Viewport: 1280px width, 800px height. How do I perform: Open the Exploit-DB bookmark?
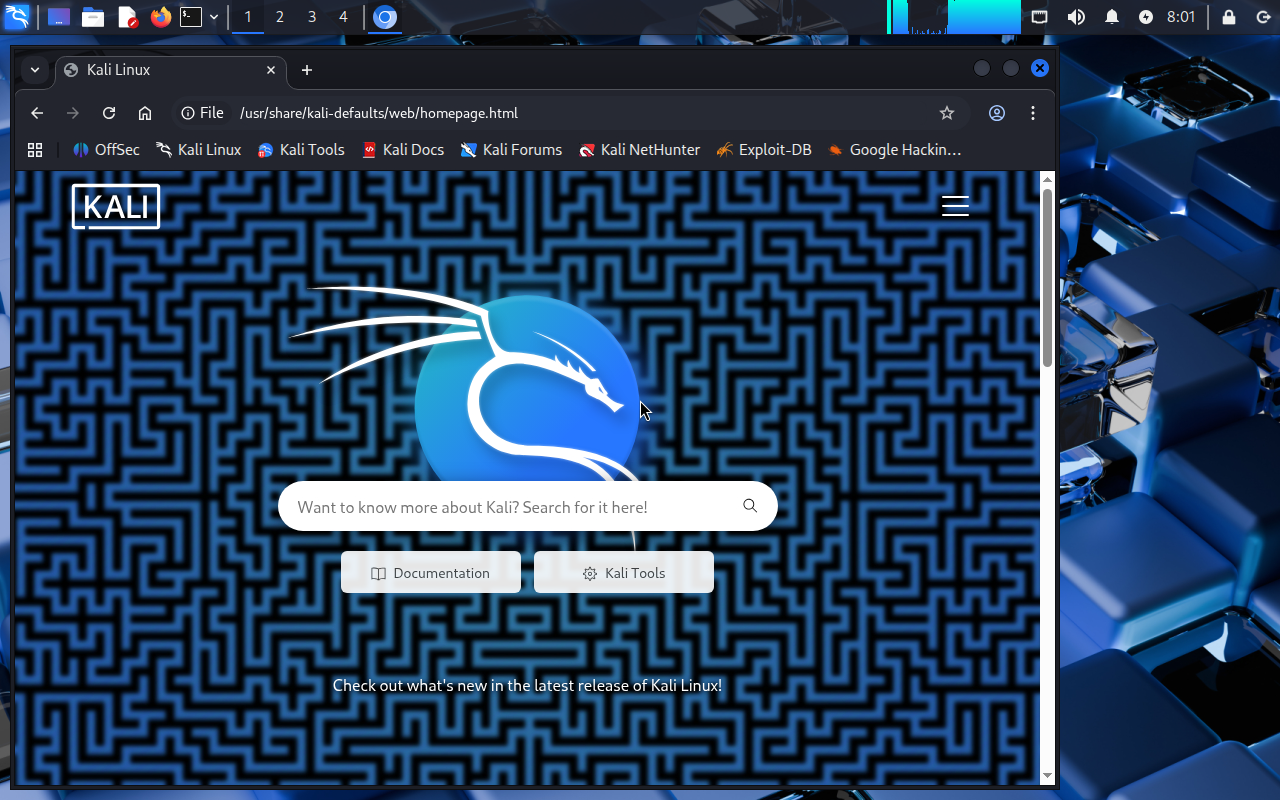click(764, 150)
